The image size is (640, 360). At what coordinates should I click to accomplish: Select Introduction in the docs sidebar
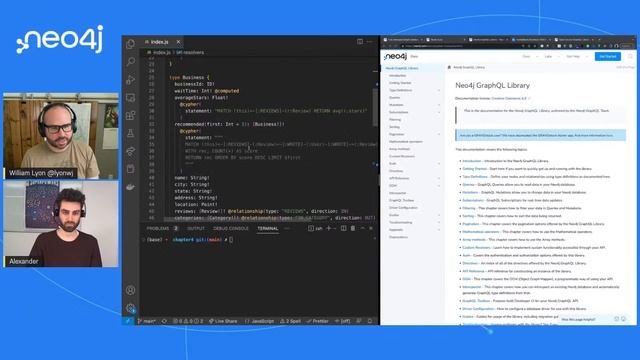point(397,76)
